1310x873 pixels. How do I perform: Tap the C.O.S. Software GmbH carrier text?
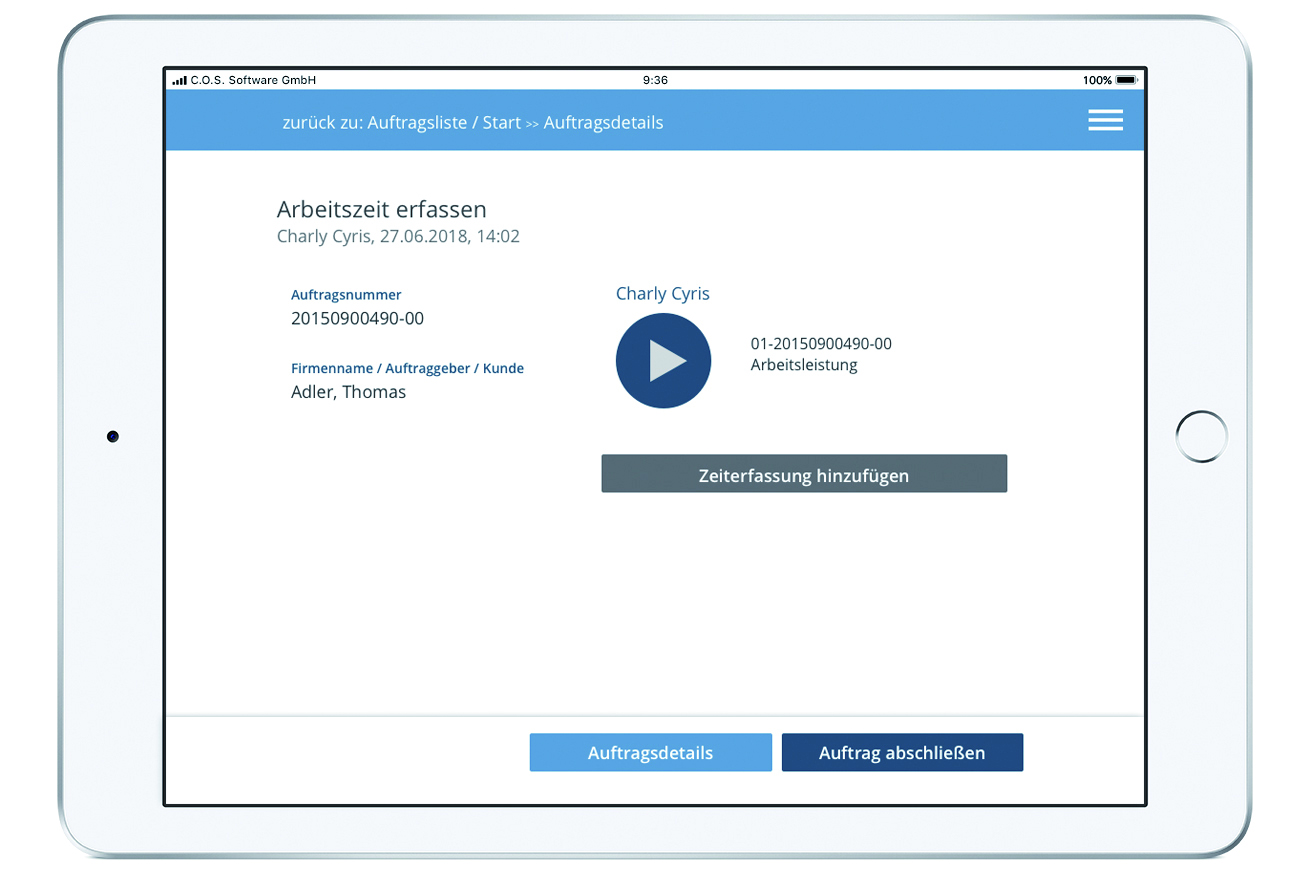click(253, 80)
